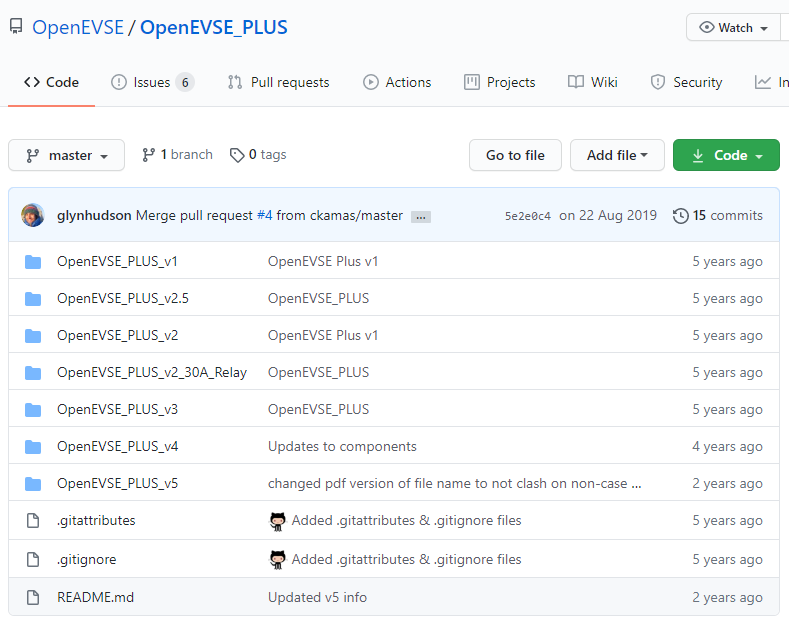Viewport: 789px width, 631px height.
Task: Go to the Pull requests tab
Action: click(278, 82)
